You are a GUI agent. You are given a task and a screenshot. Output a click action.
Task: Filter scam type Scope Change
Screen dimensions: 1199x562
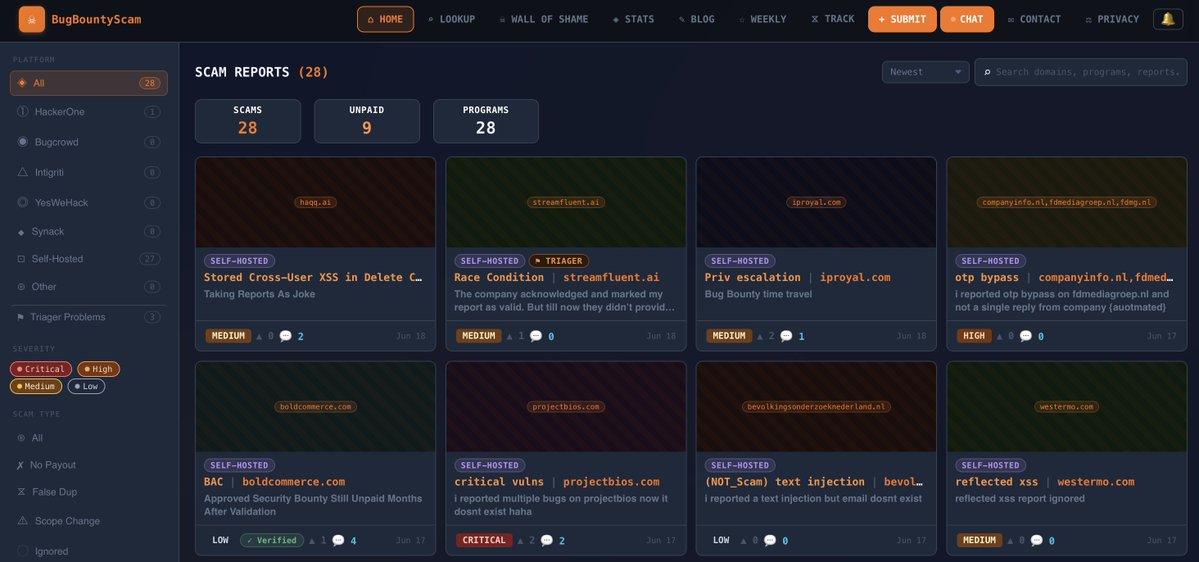point(89,521)
